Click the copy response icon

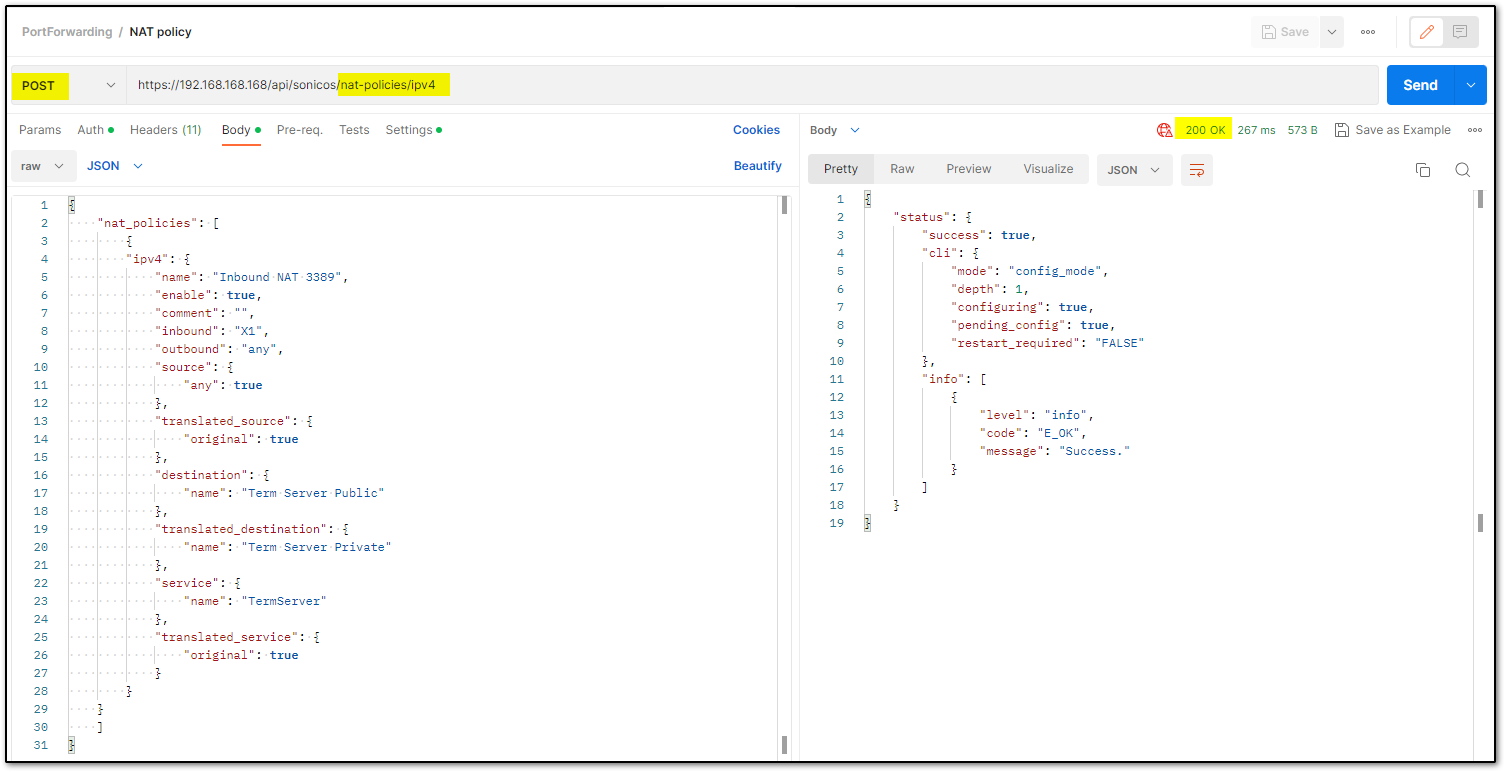coord(1423,170)
